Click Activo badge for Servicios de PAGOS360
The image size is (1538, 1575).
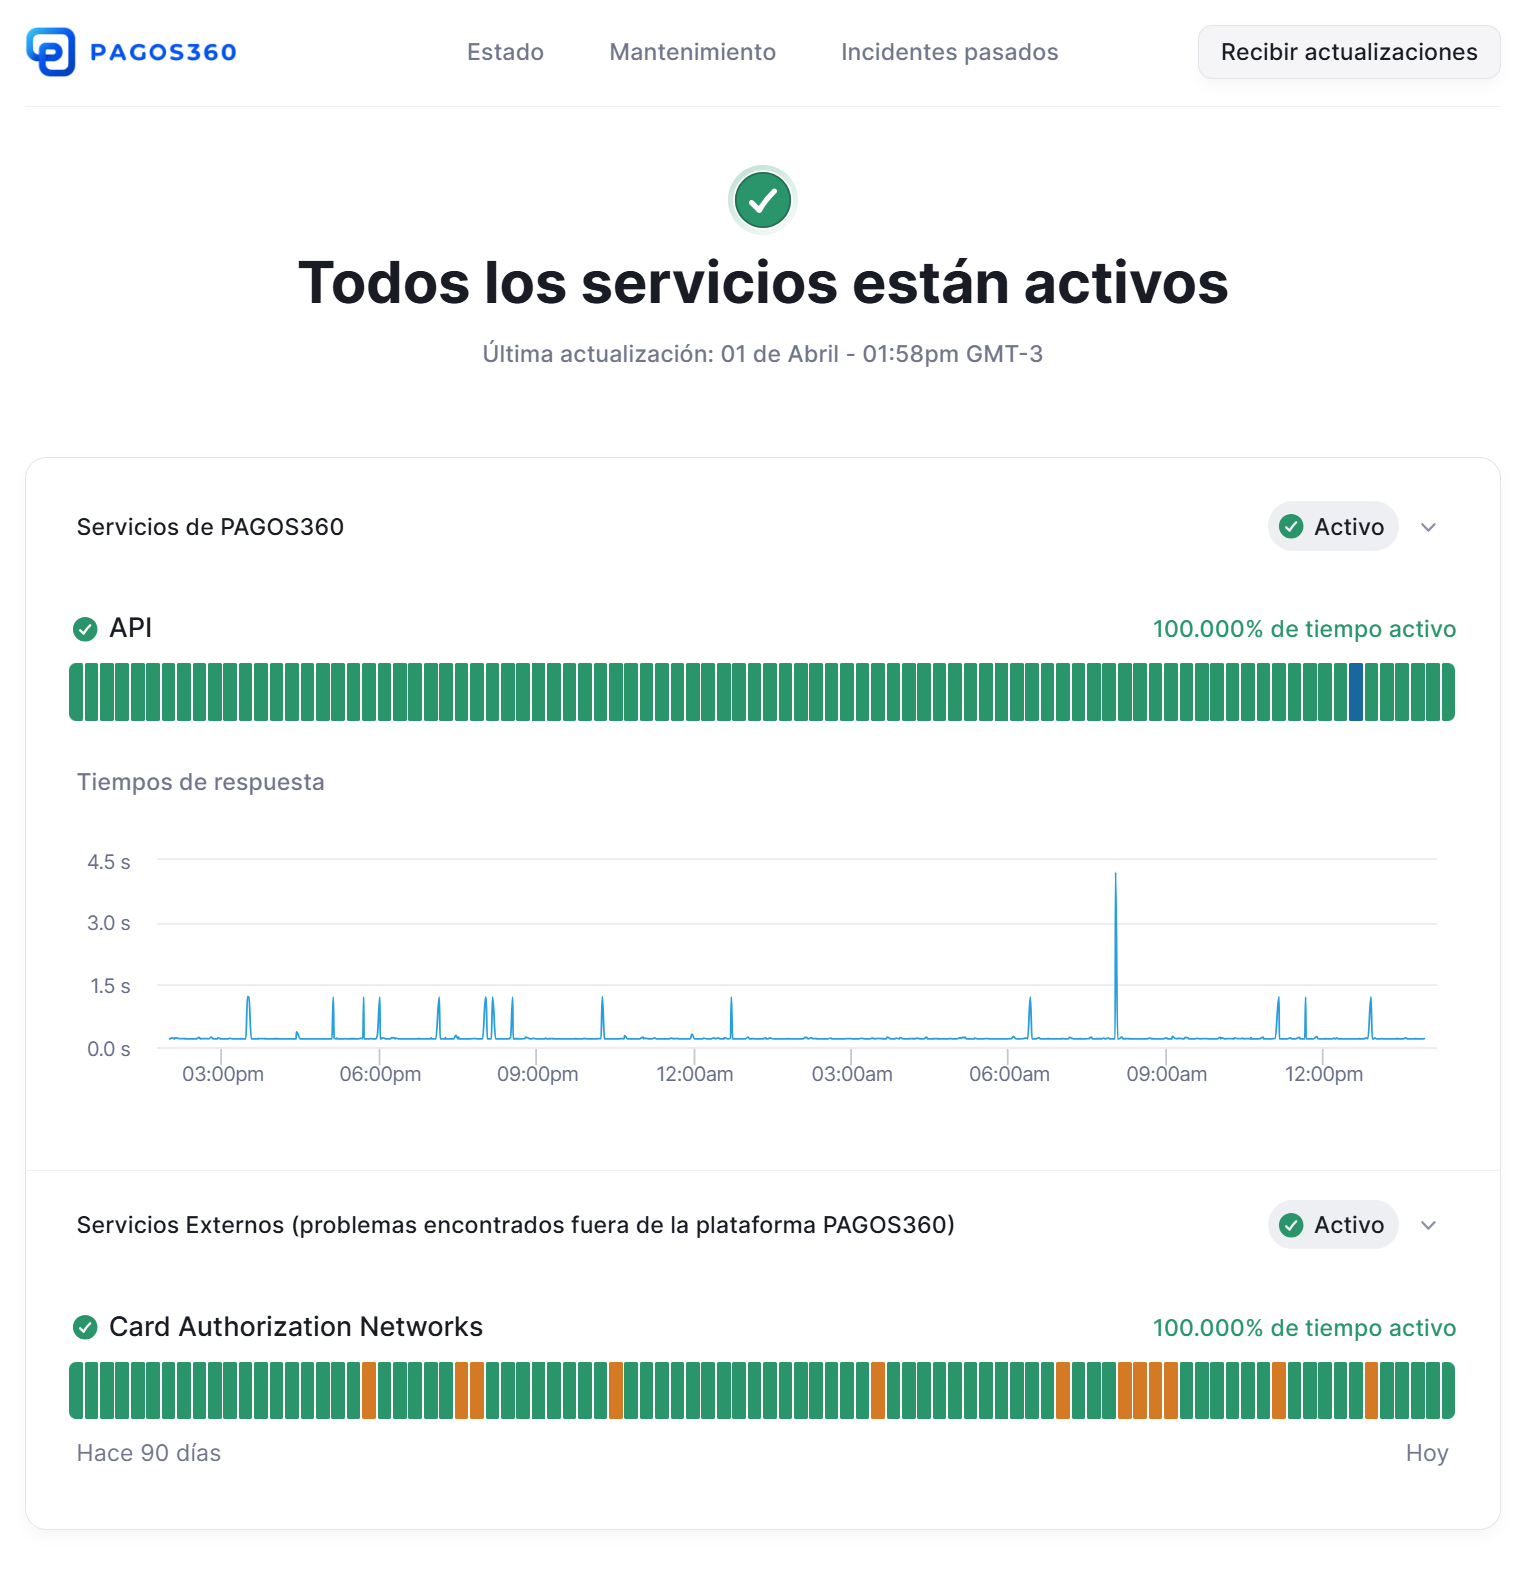1333,526
